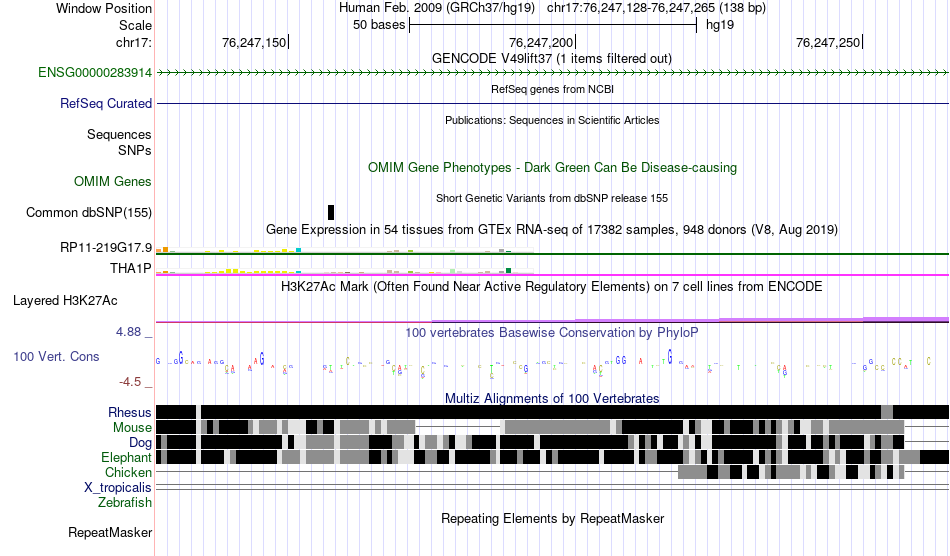The height and width of the screenshot is (556, 950).
Task: Click the RP11-219G17.9 expression bar chart
Action: click(345, 250)
